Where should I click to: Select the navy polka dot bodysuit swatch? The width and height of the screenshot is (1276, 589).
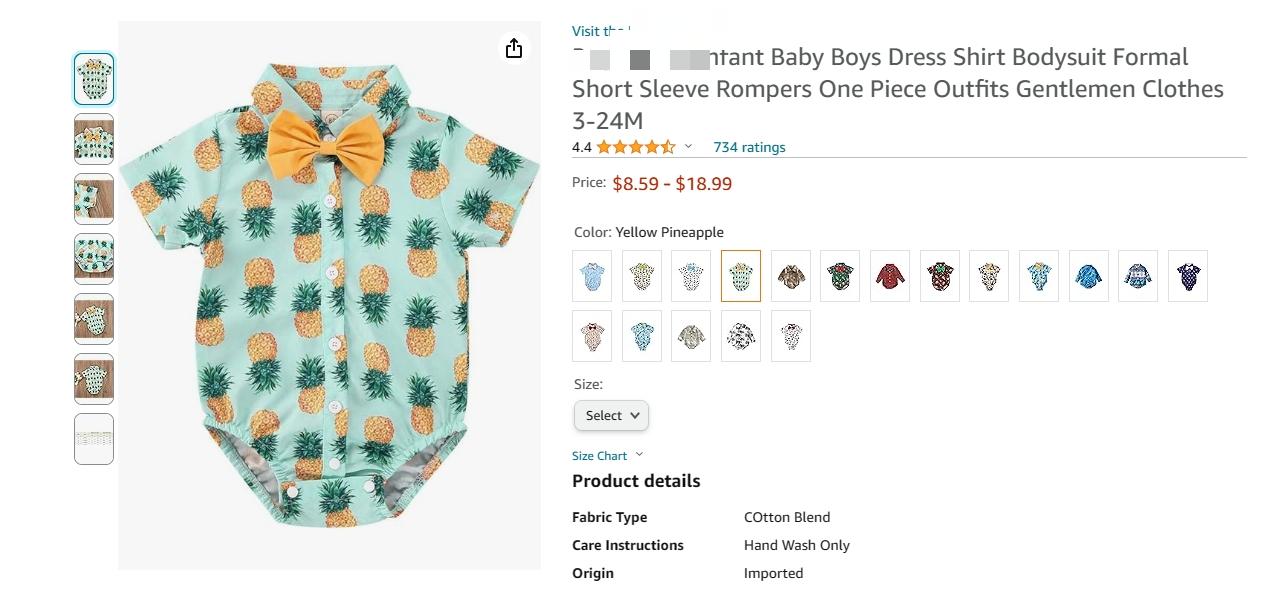pyautogui.click(x=1188, y=276)
